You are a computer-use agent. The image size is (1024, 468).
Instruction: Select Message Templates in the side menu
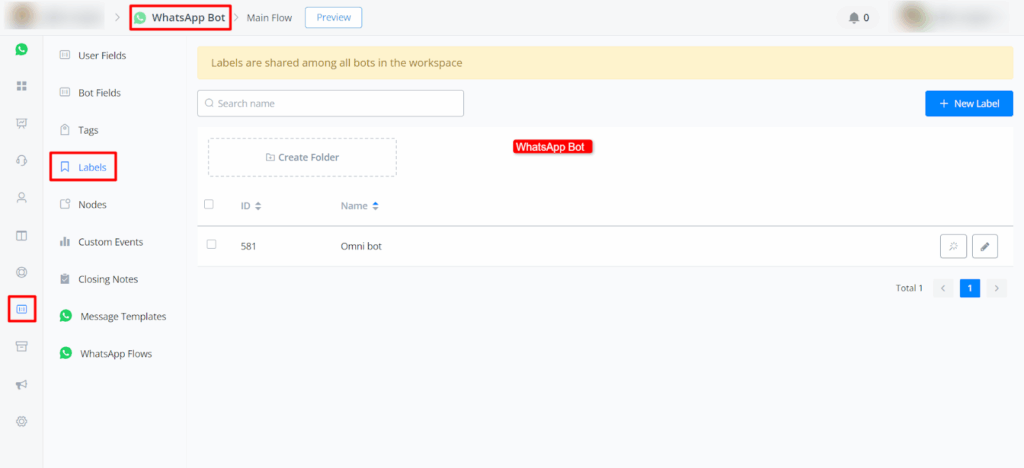pyautogui.click(x=122, y=316)
